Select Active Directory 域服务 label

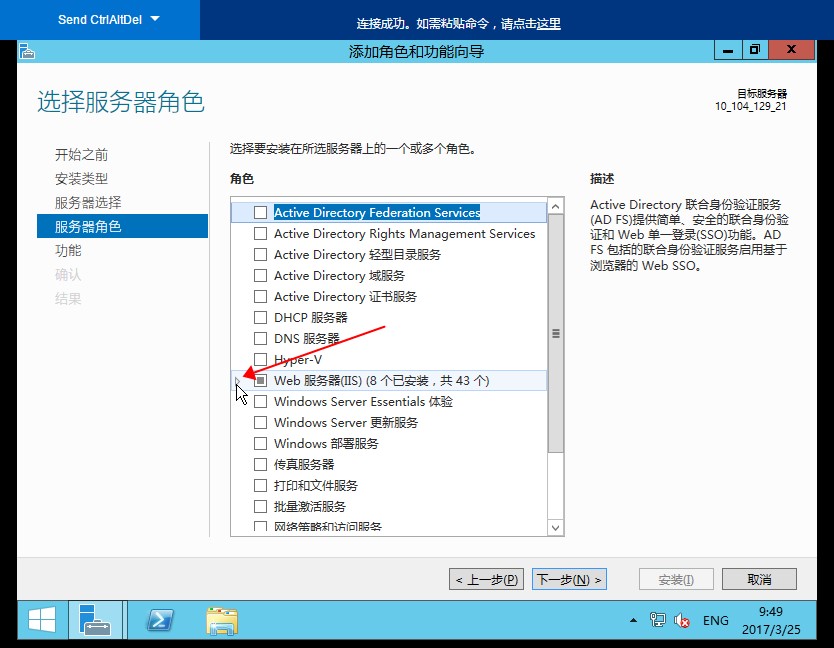(339, 276)
